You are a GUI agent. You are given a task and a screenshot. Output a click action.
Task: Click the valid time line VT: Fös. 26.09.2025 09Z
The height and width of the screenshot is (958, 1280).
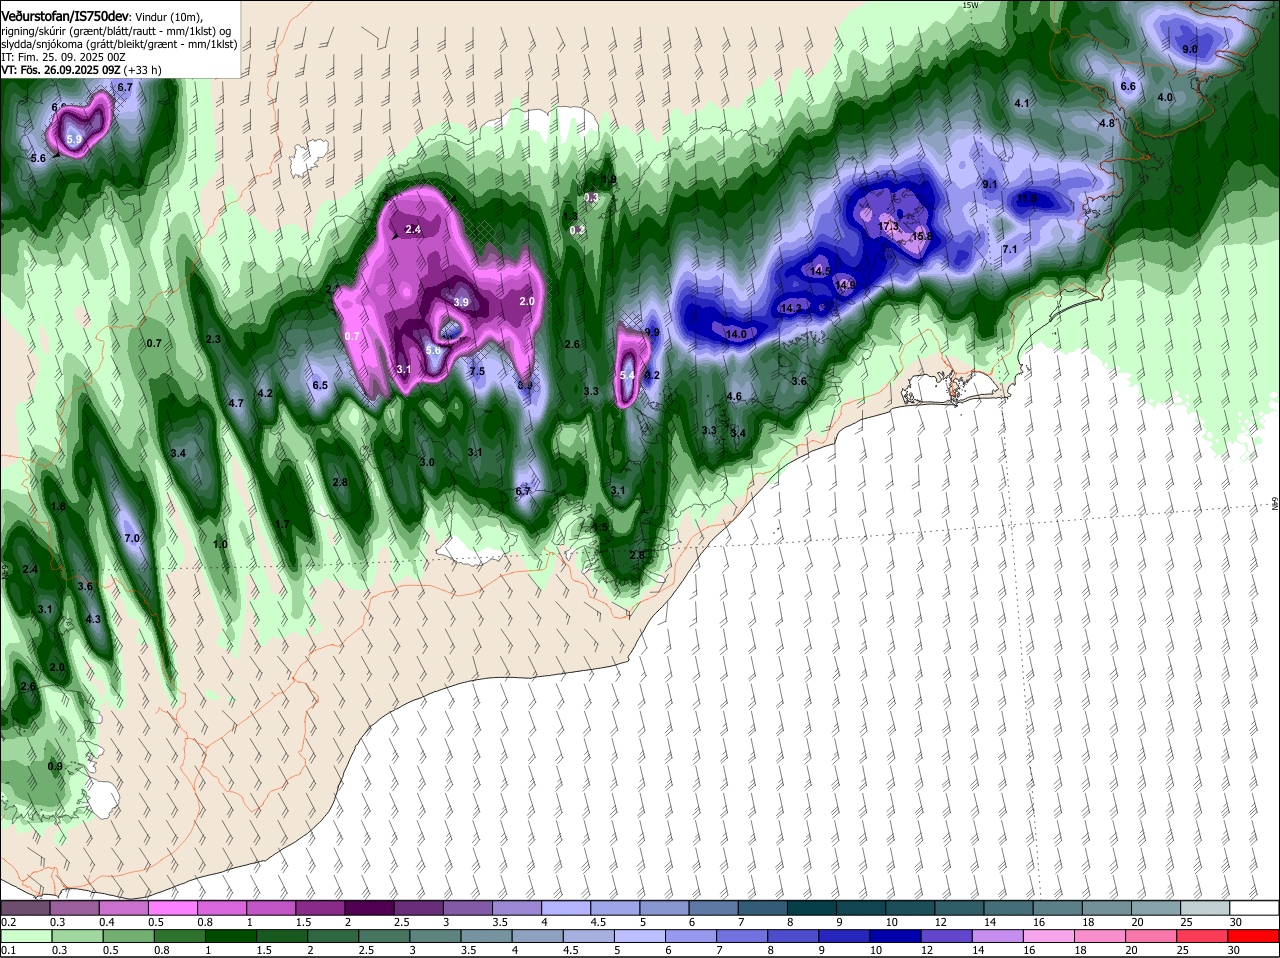(61, 70)
